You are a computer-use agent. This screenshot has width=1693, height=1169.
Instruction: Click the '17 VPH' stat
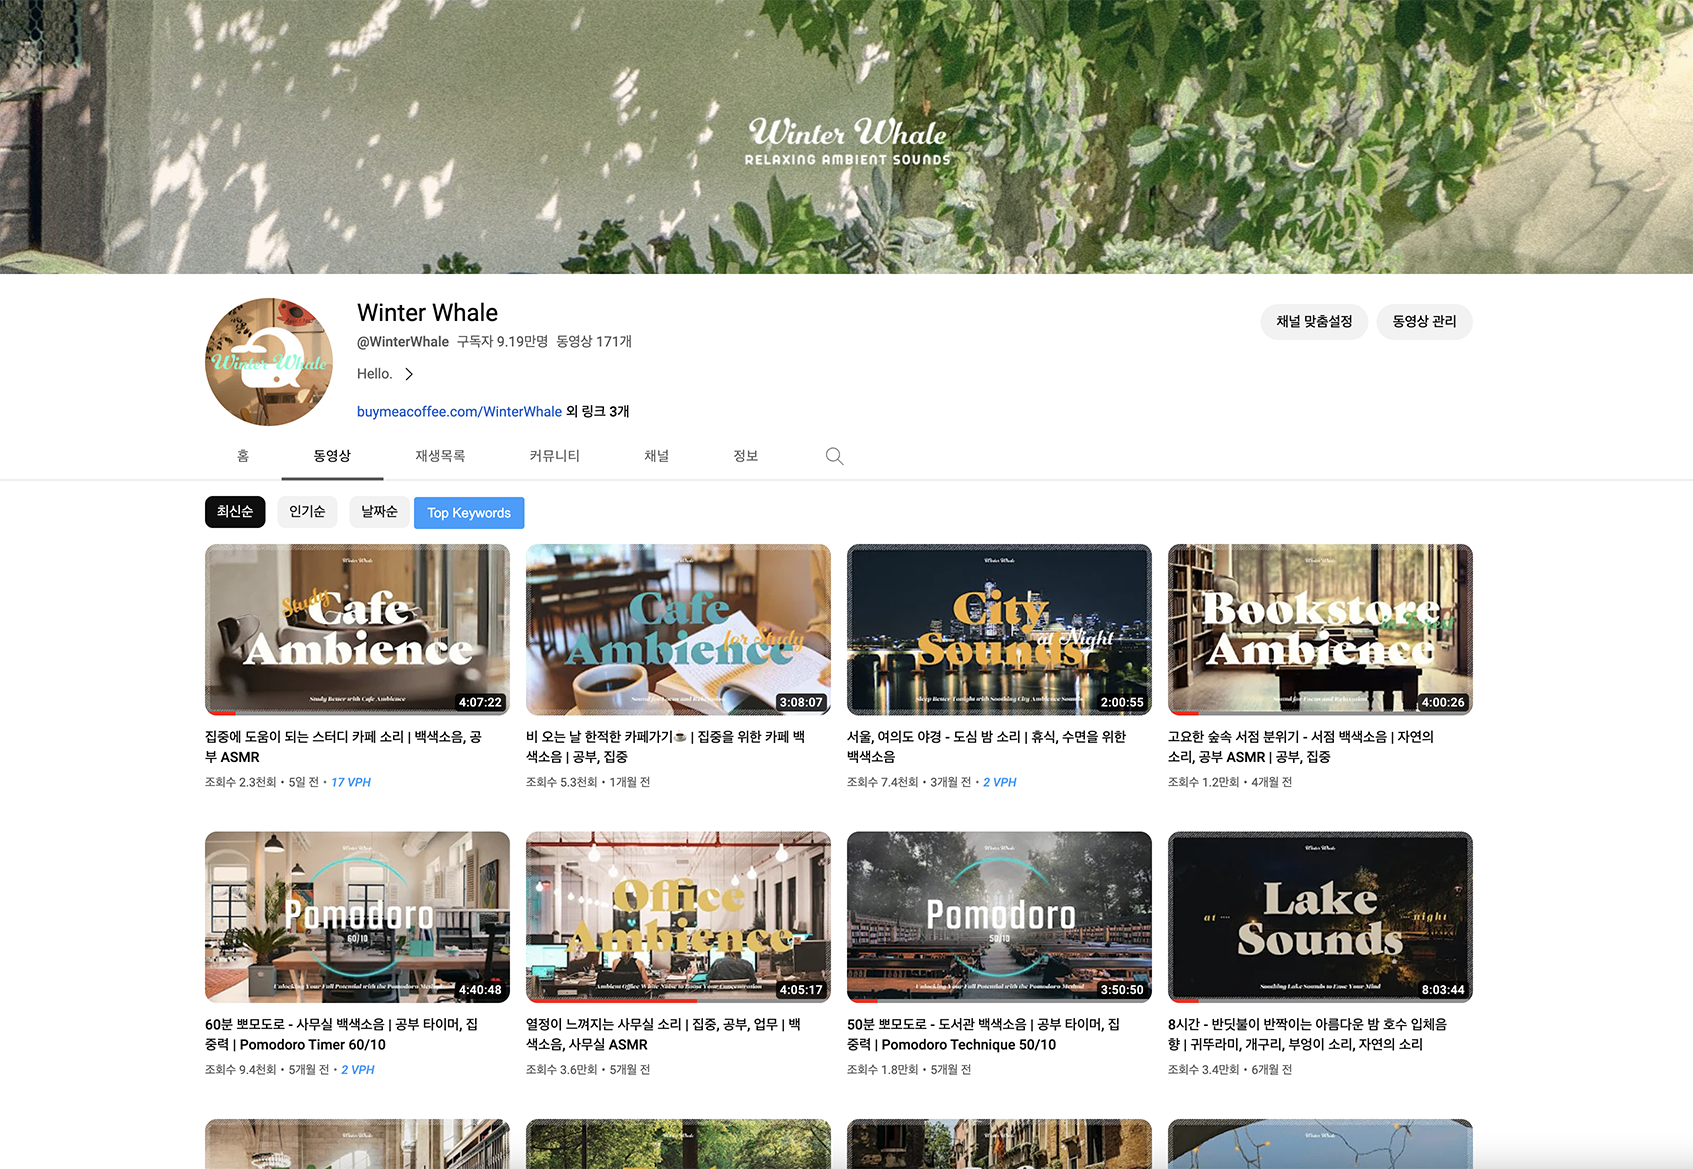tap(351, 782)
